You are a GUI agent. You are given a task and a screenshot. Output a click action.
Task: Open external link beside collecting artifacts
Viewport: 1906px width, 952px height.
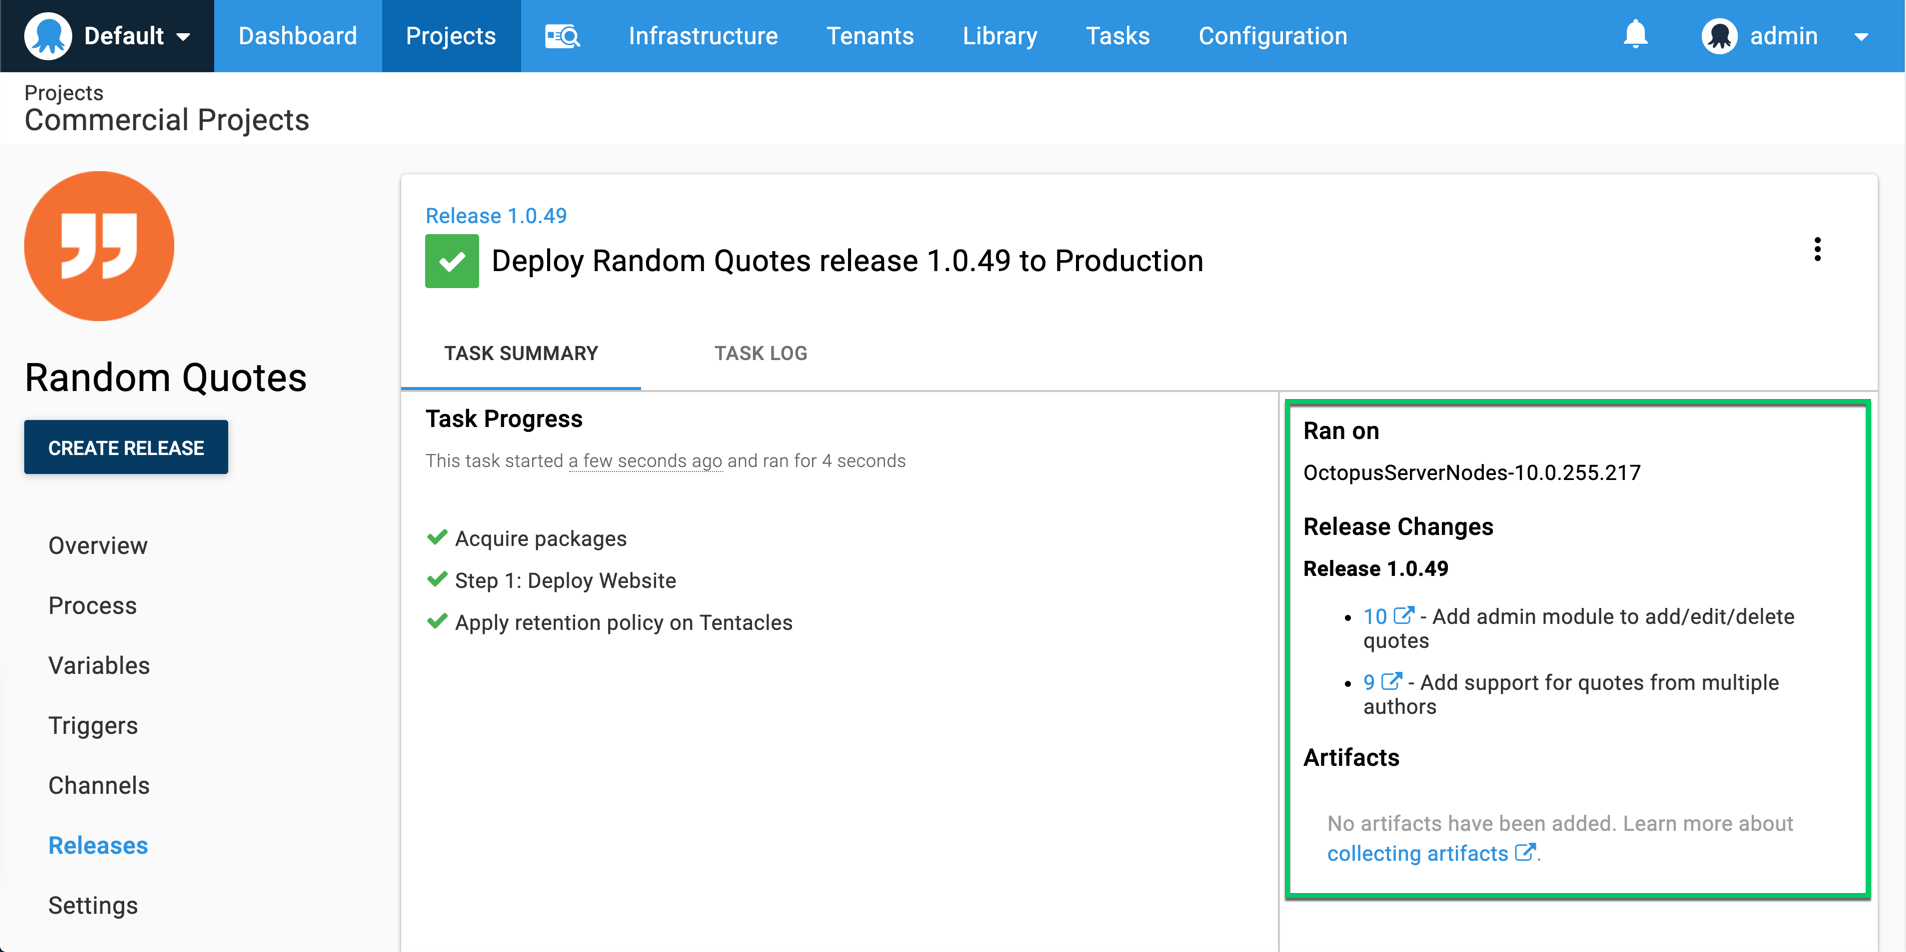click(x=1525, y=852)
